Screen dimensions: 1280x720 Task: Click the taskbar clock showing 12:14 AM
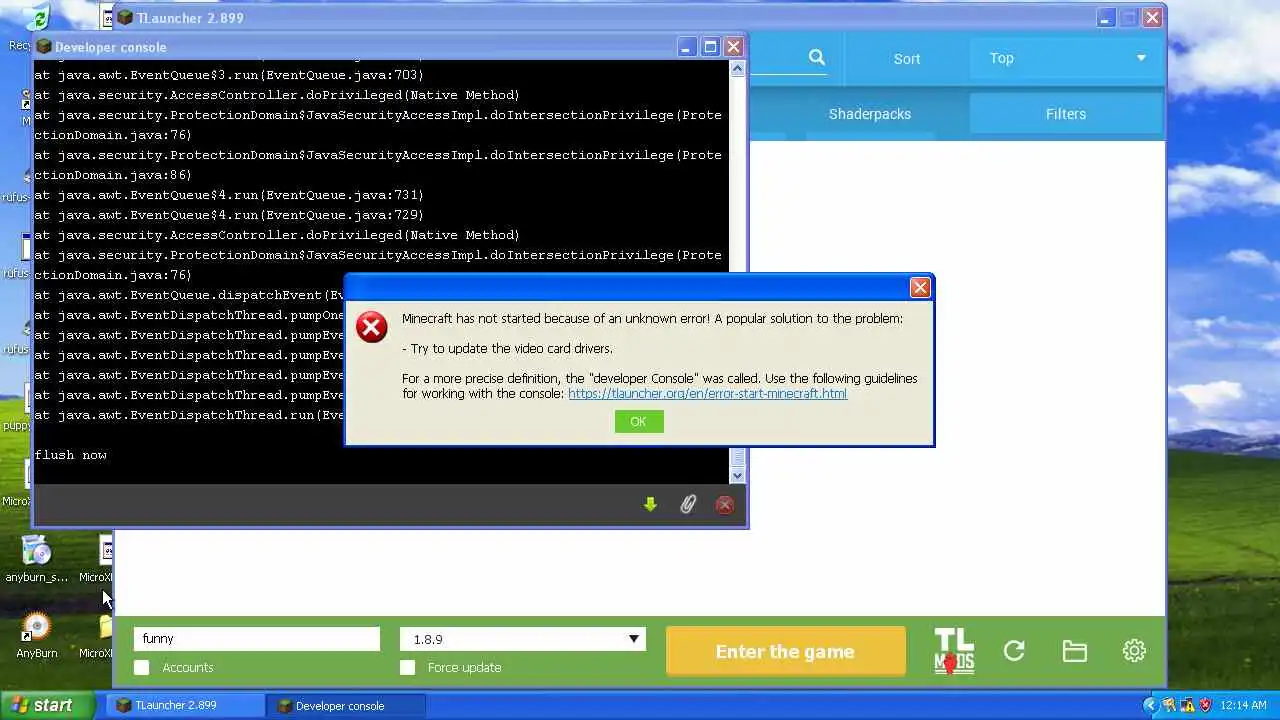1243,705
